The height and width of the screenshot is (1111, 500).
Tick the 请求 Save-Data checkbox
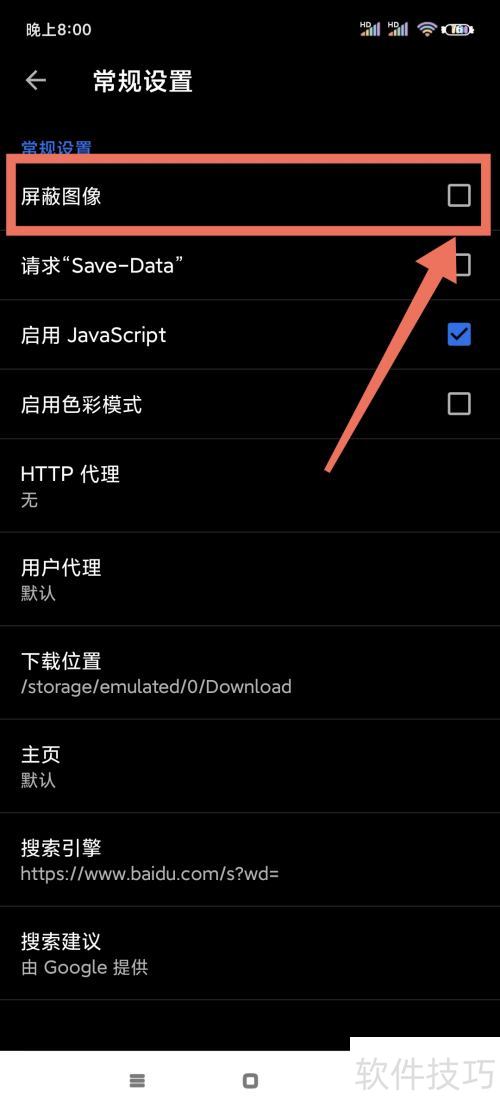462,265
